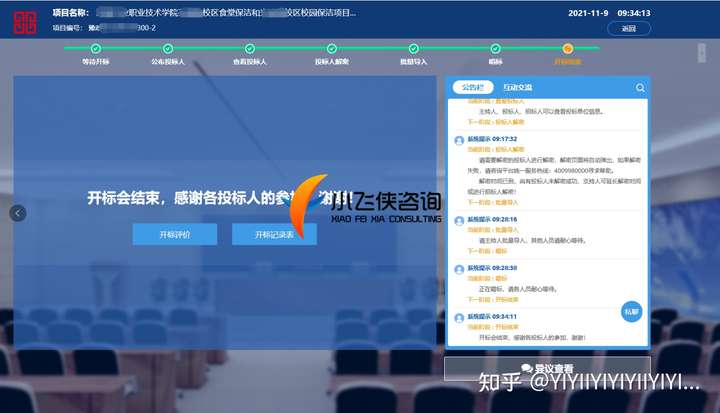Open the 开标评价 button
720x413 pixels.
point(175,234)
